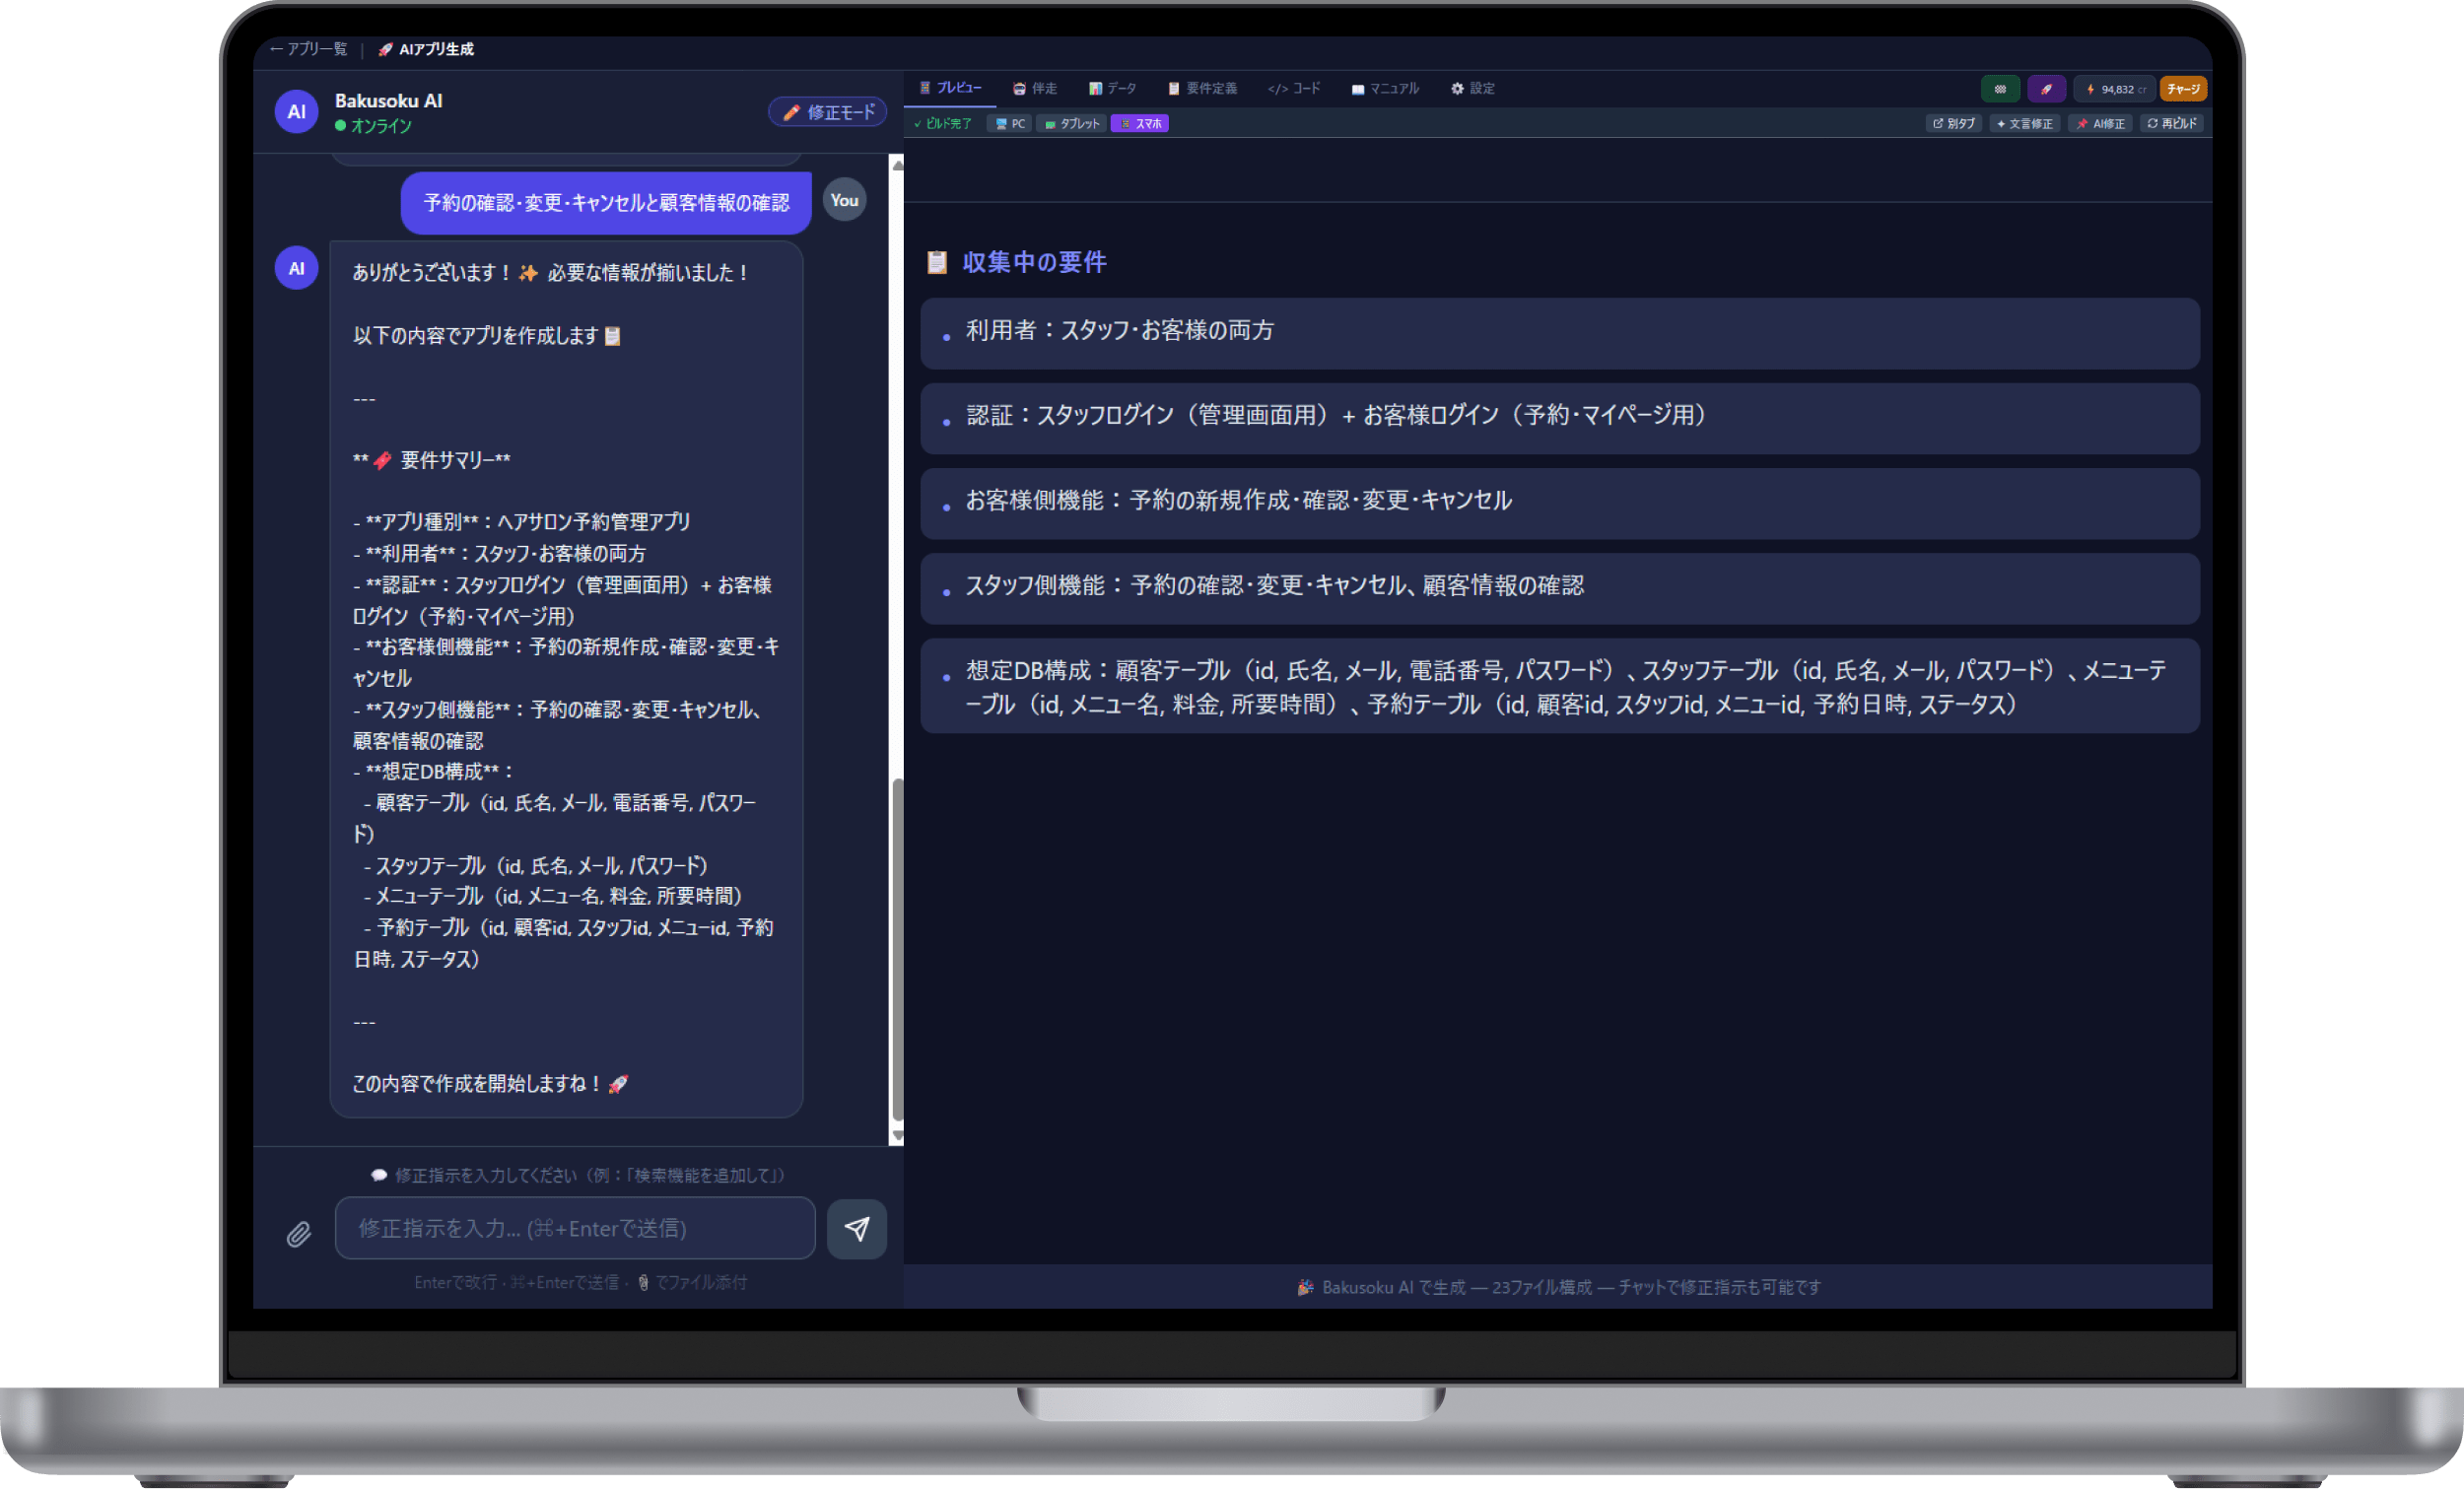Click the この内容で作成を開始しますね line
Screen dimensions: 2464x1489
coord(490,1084)
